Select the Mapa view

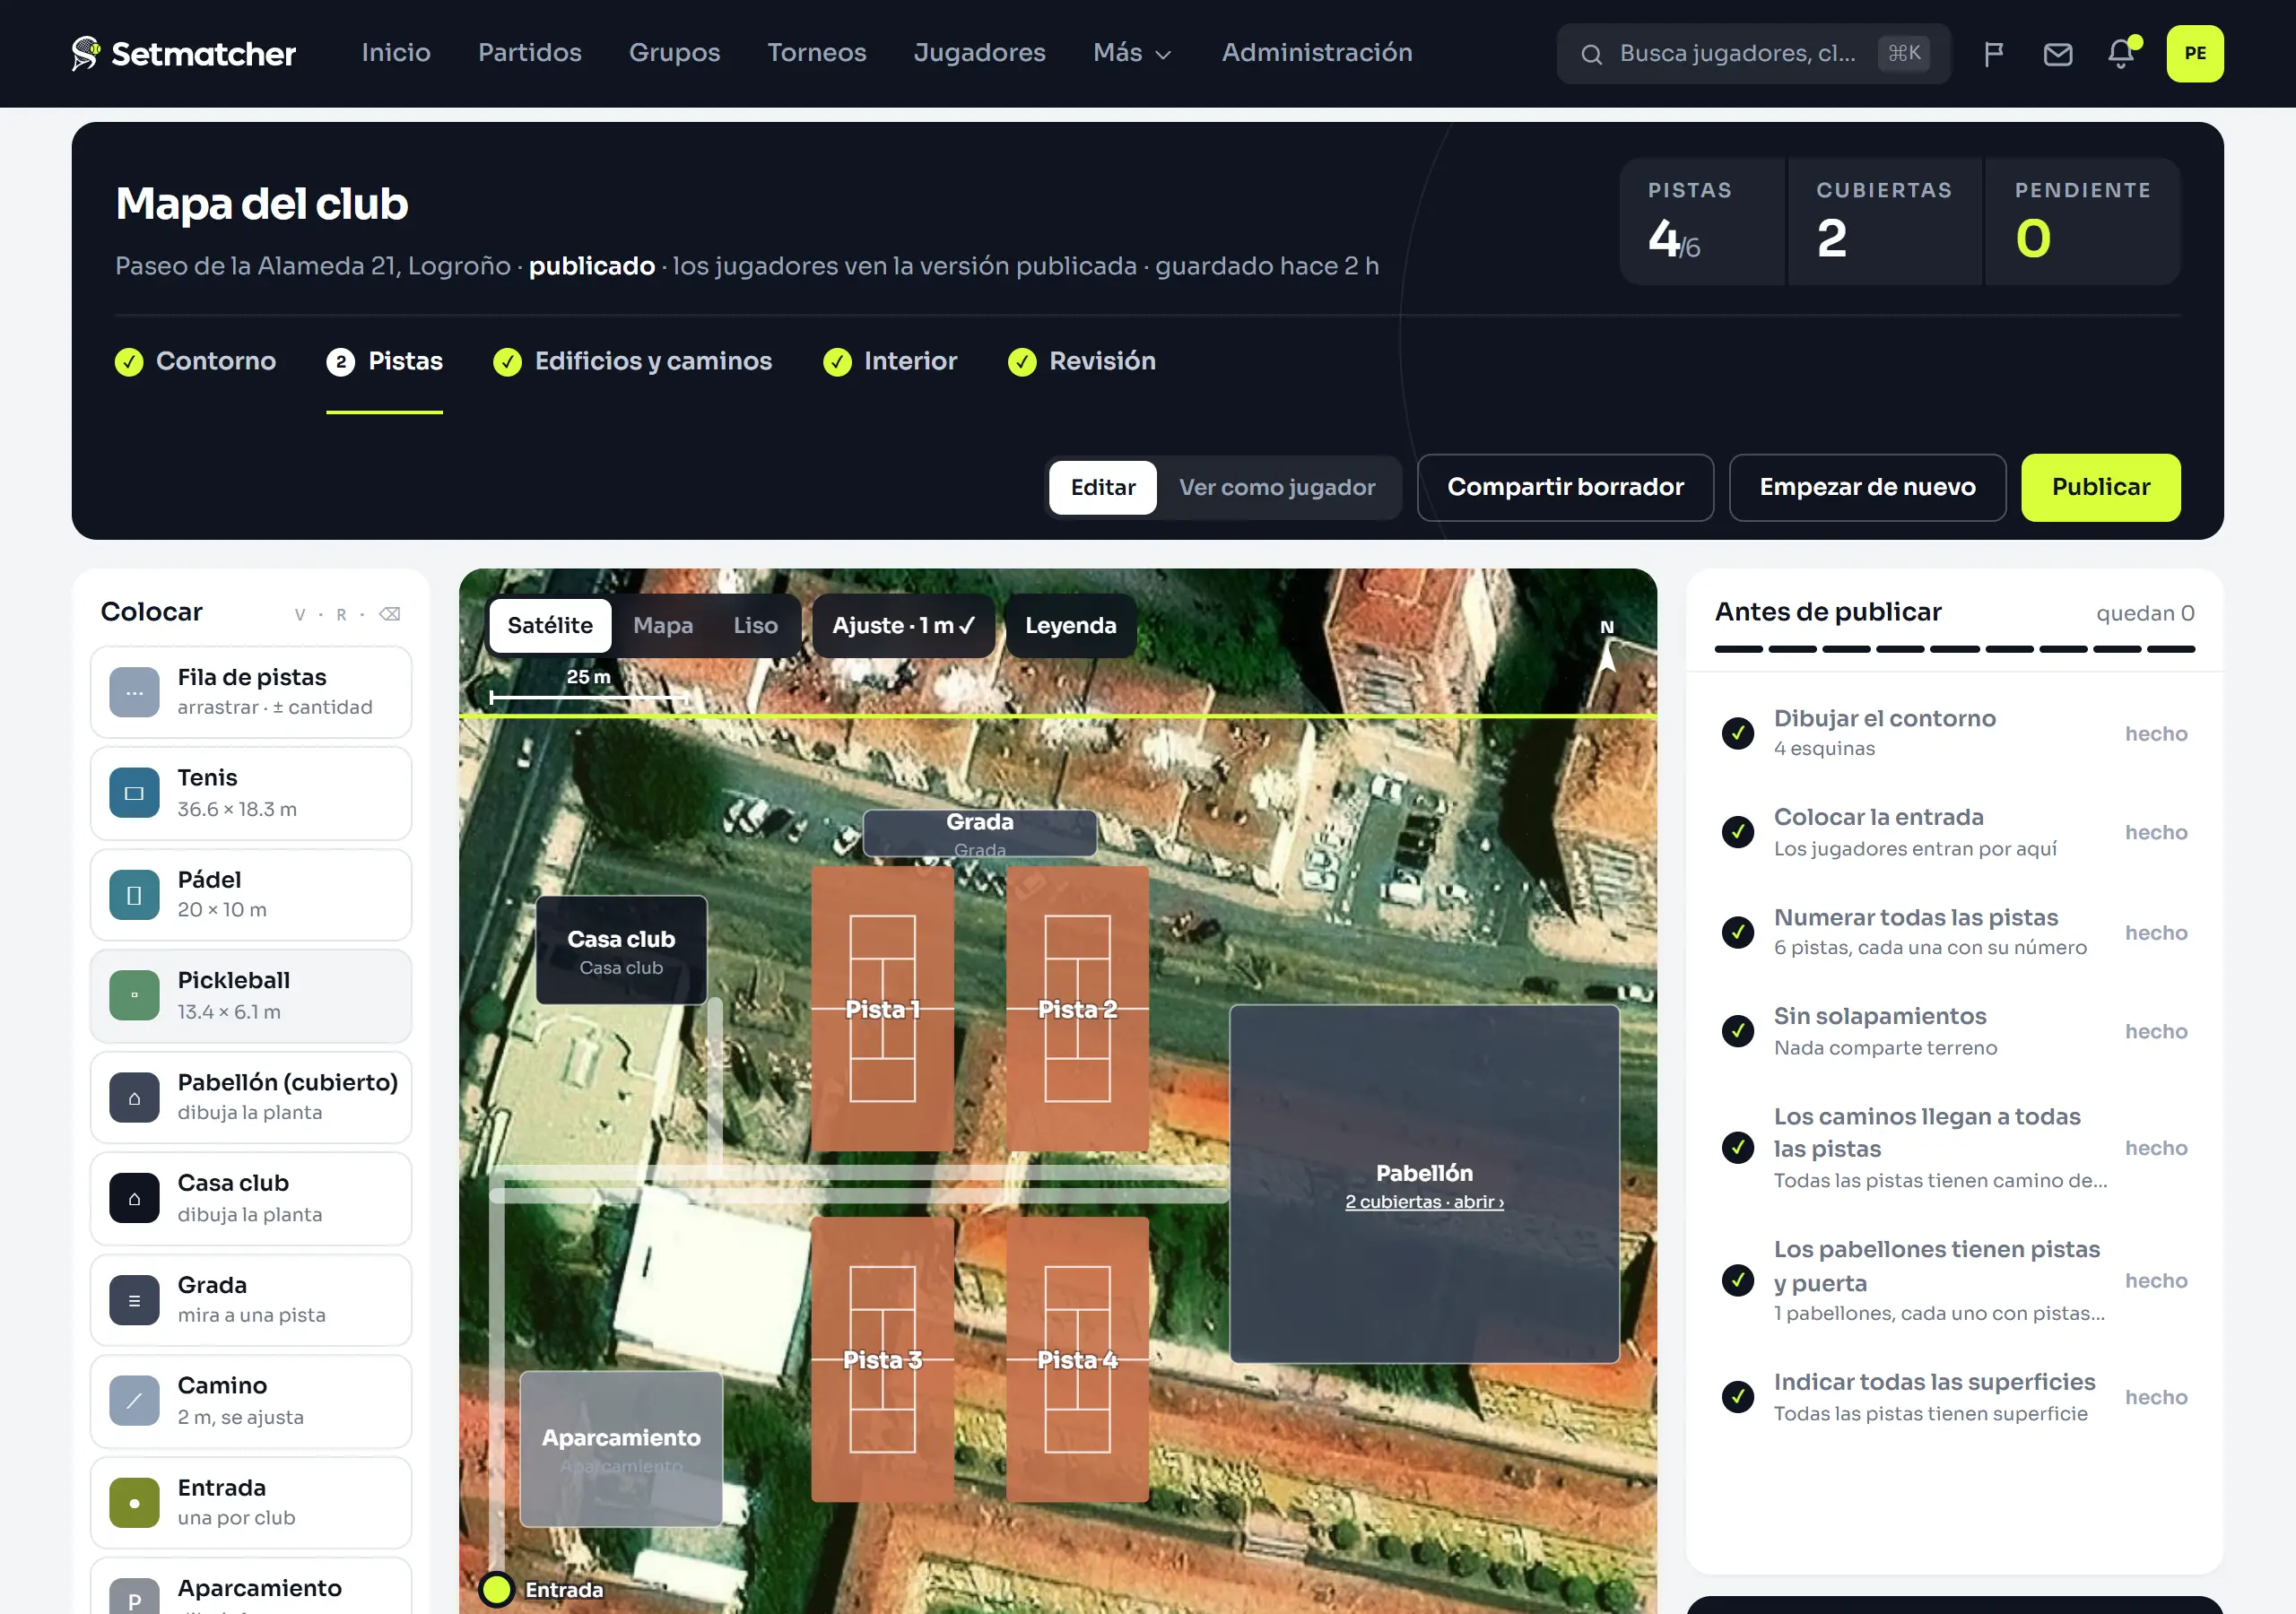[662, 625]
